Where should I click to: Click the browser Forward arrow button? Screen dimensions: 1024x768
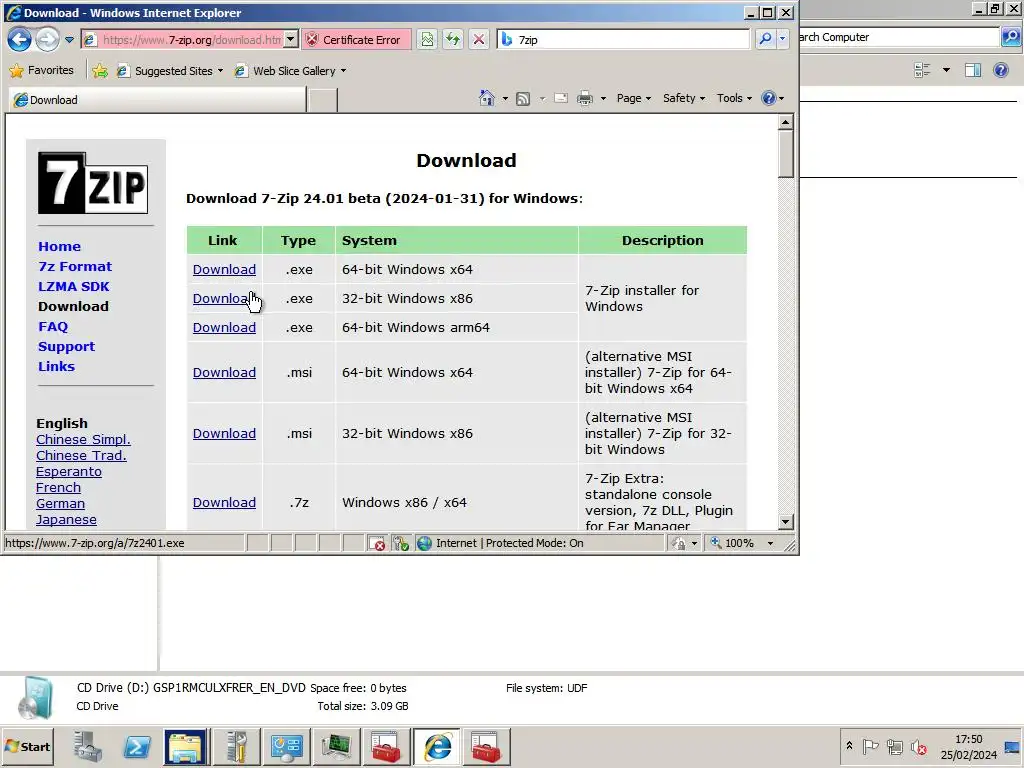pos(46,40)
